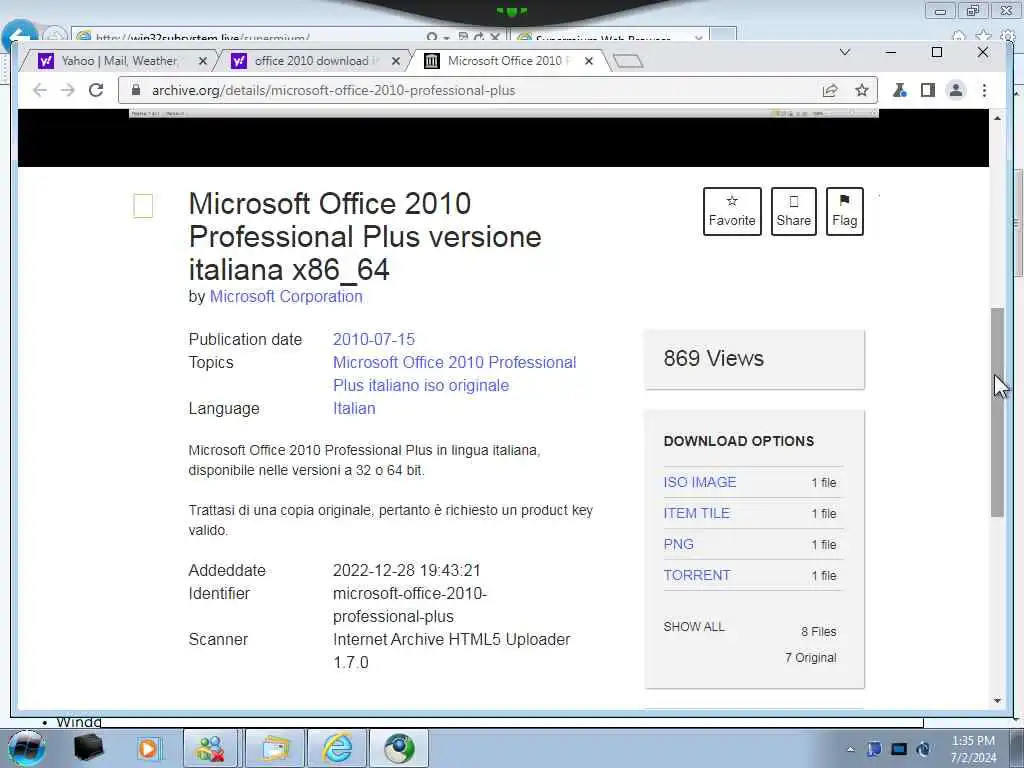
Task: Open the file explorer folder taskbar icon
Action: pyautogui.click(x=275, y=748)
